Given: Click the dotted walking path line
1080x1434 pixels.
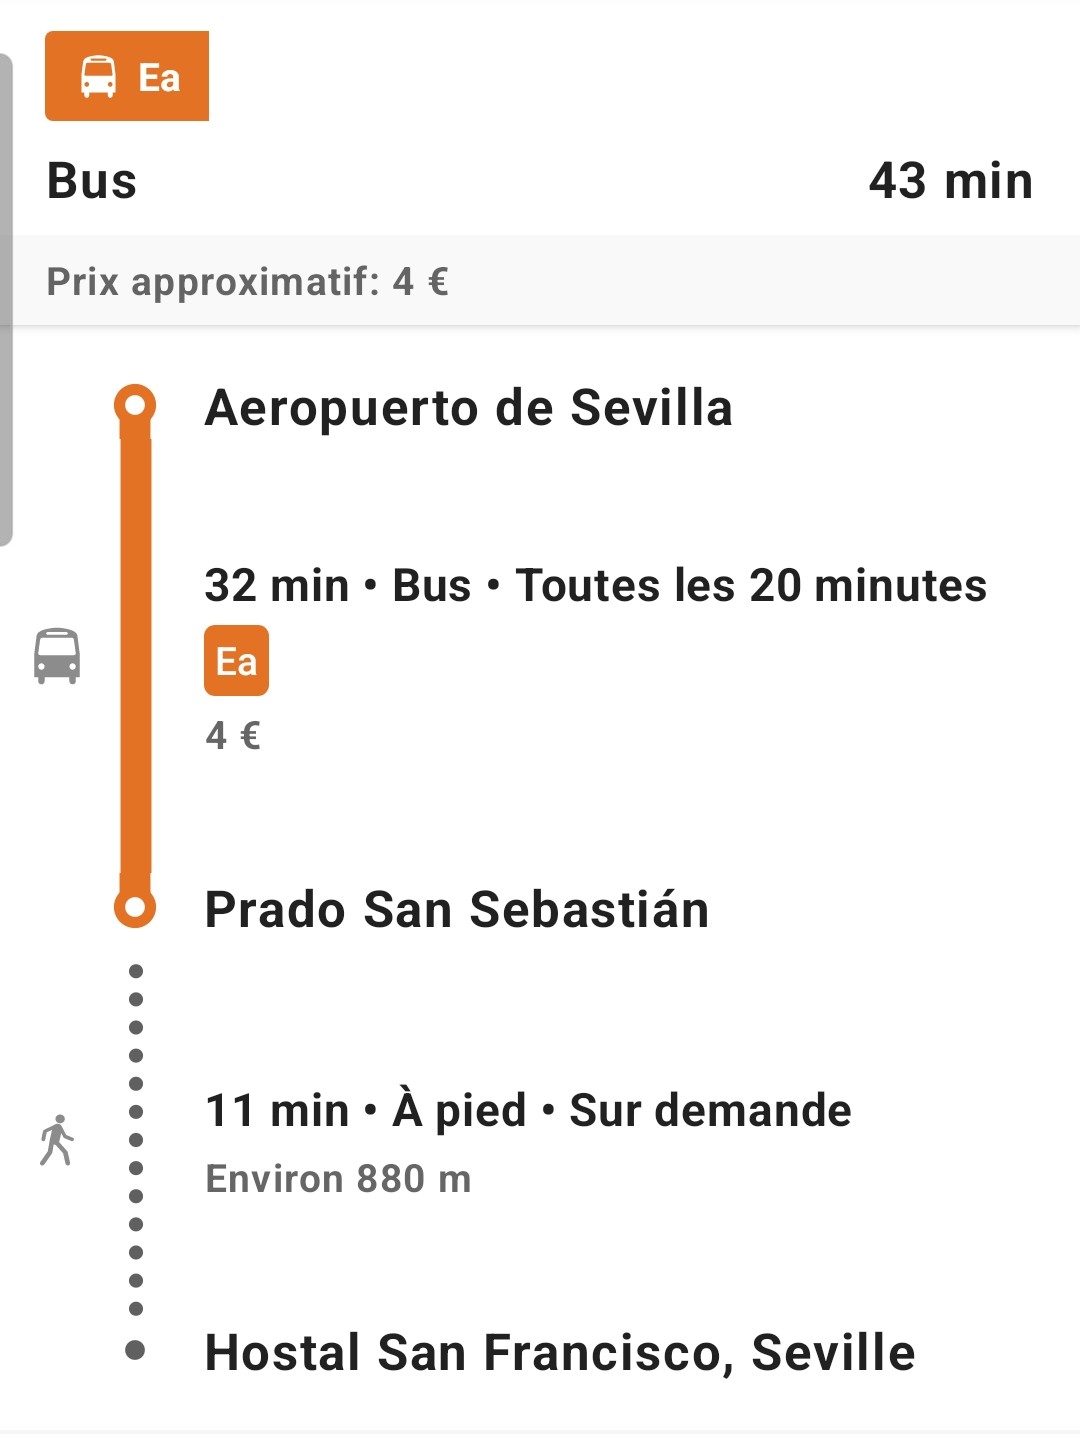Looking at the screenshot, I should (136, 1140).
